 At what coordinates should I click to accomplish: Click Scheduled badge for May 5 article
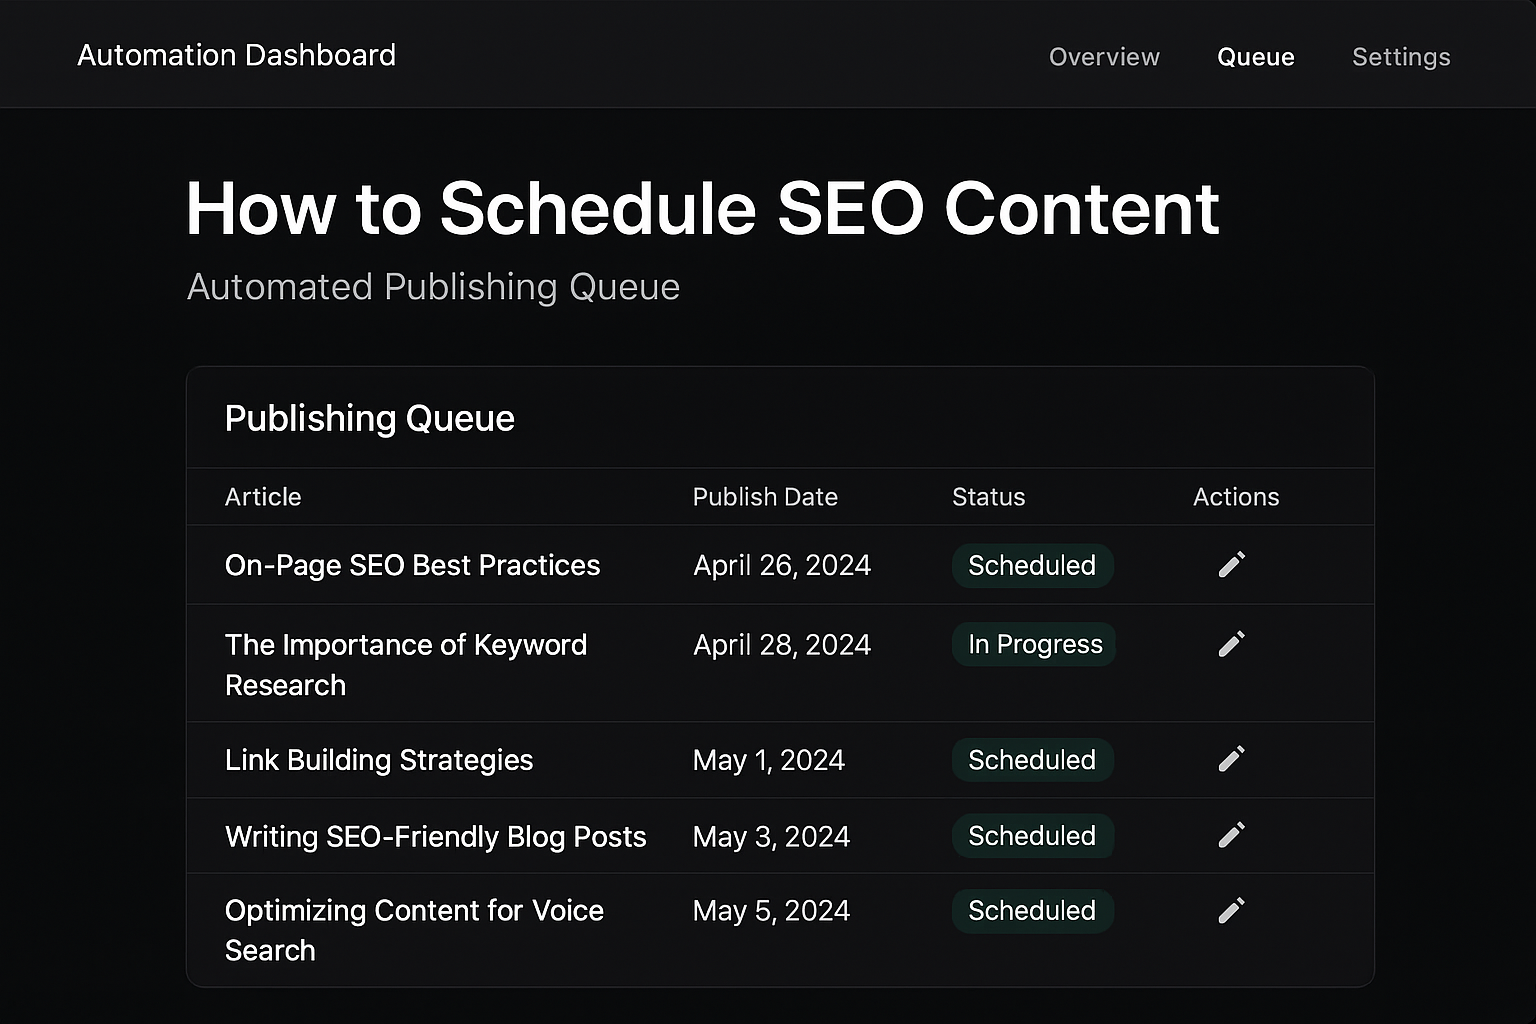pos(1032,911)
